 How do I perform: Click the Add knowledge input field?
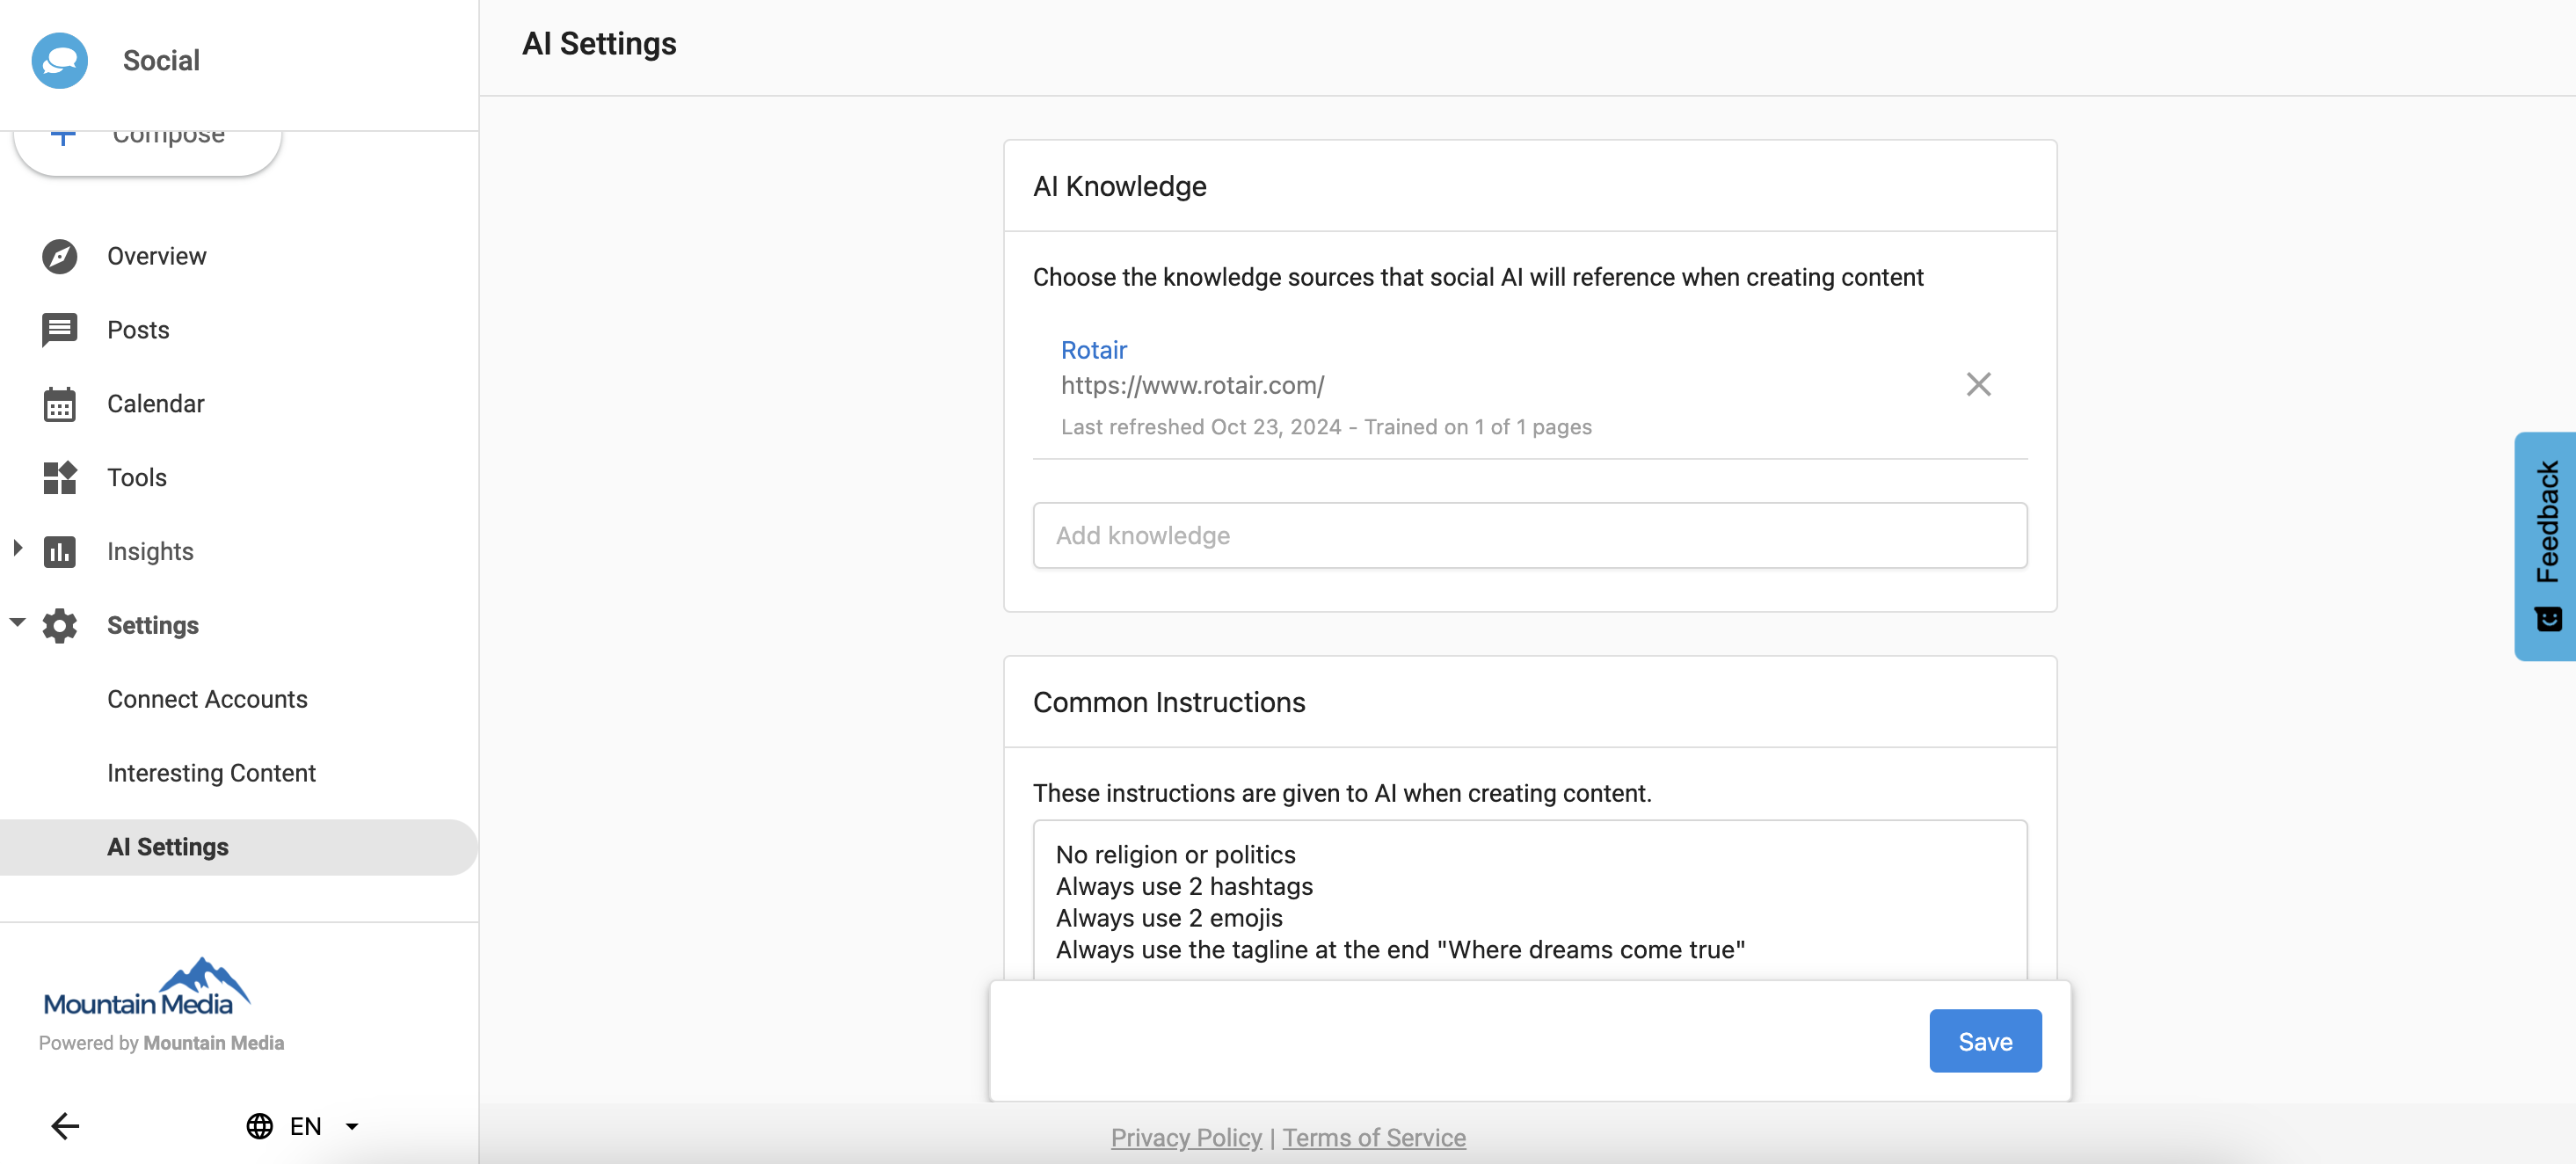coord(1529,536)
